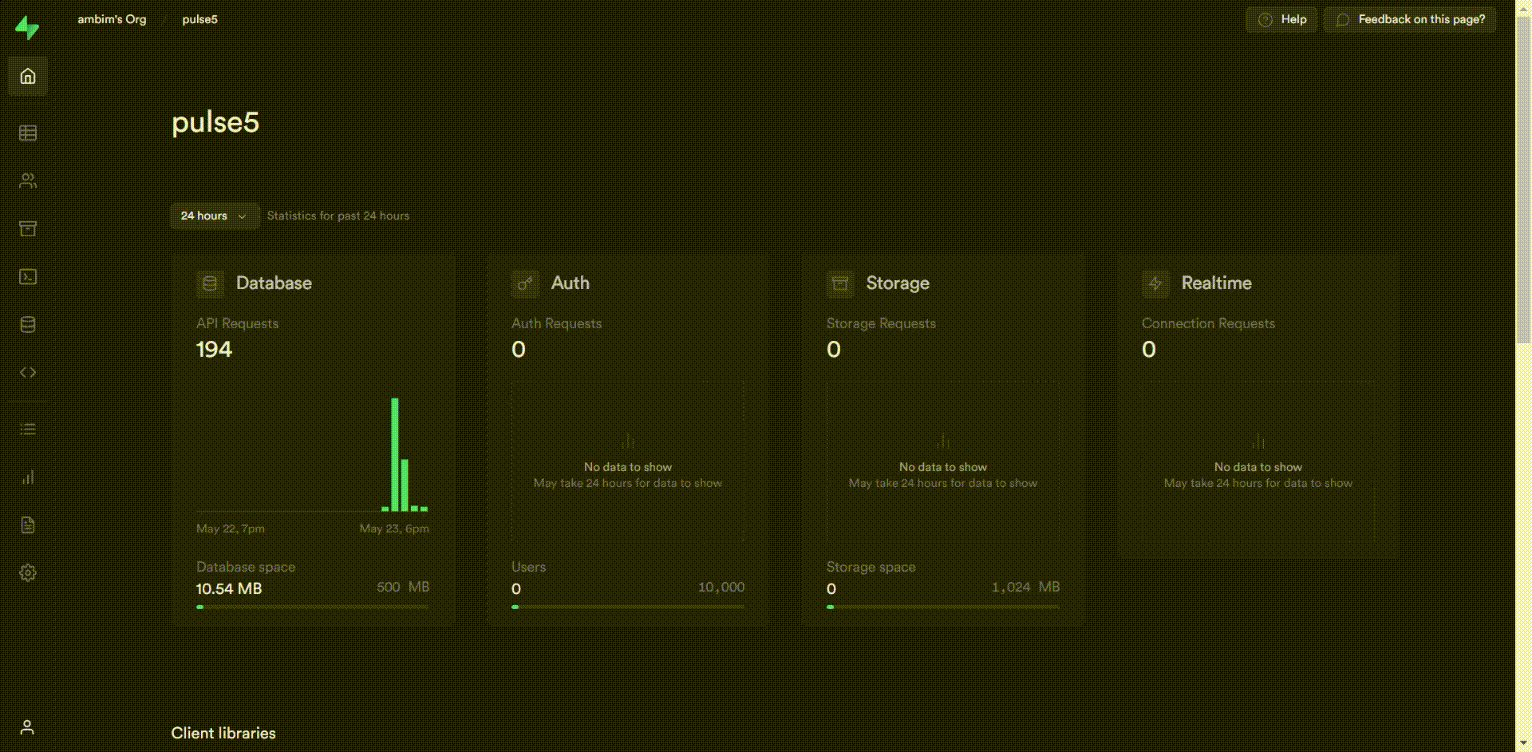Click Feedback on this page button
This screenshot has height=752, width=1532.
[1410, 20]
